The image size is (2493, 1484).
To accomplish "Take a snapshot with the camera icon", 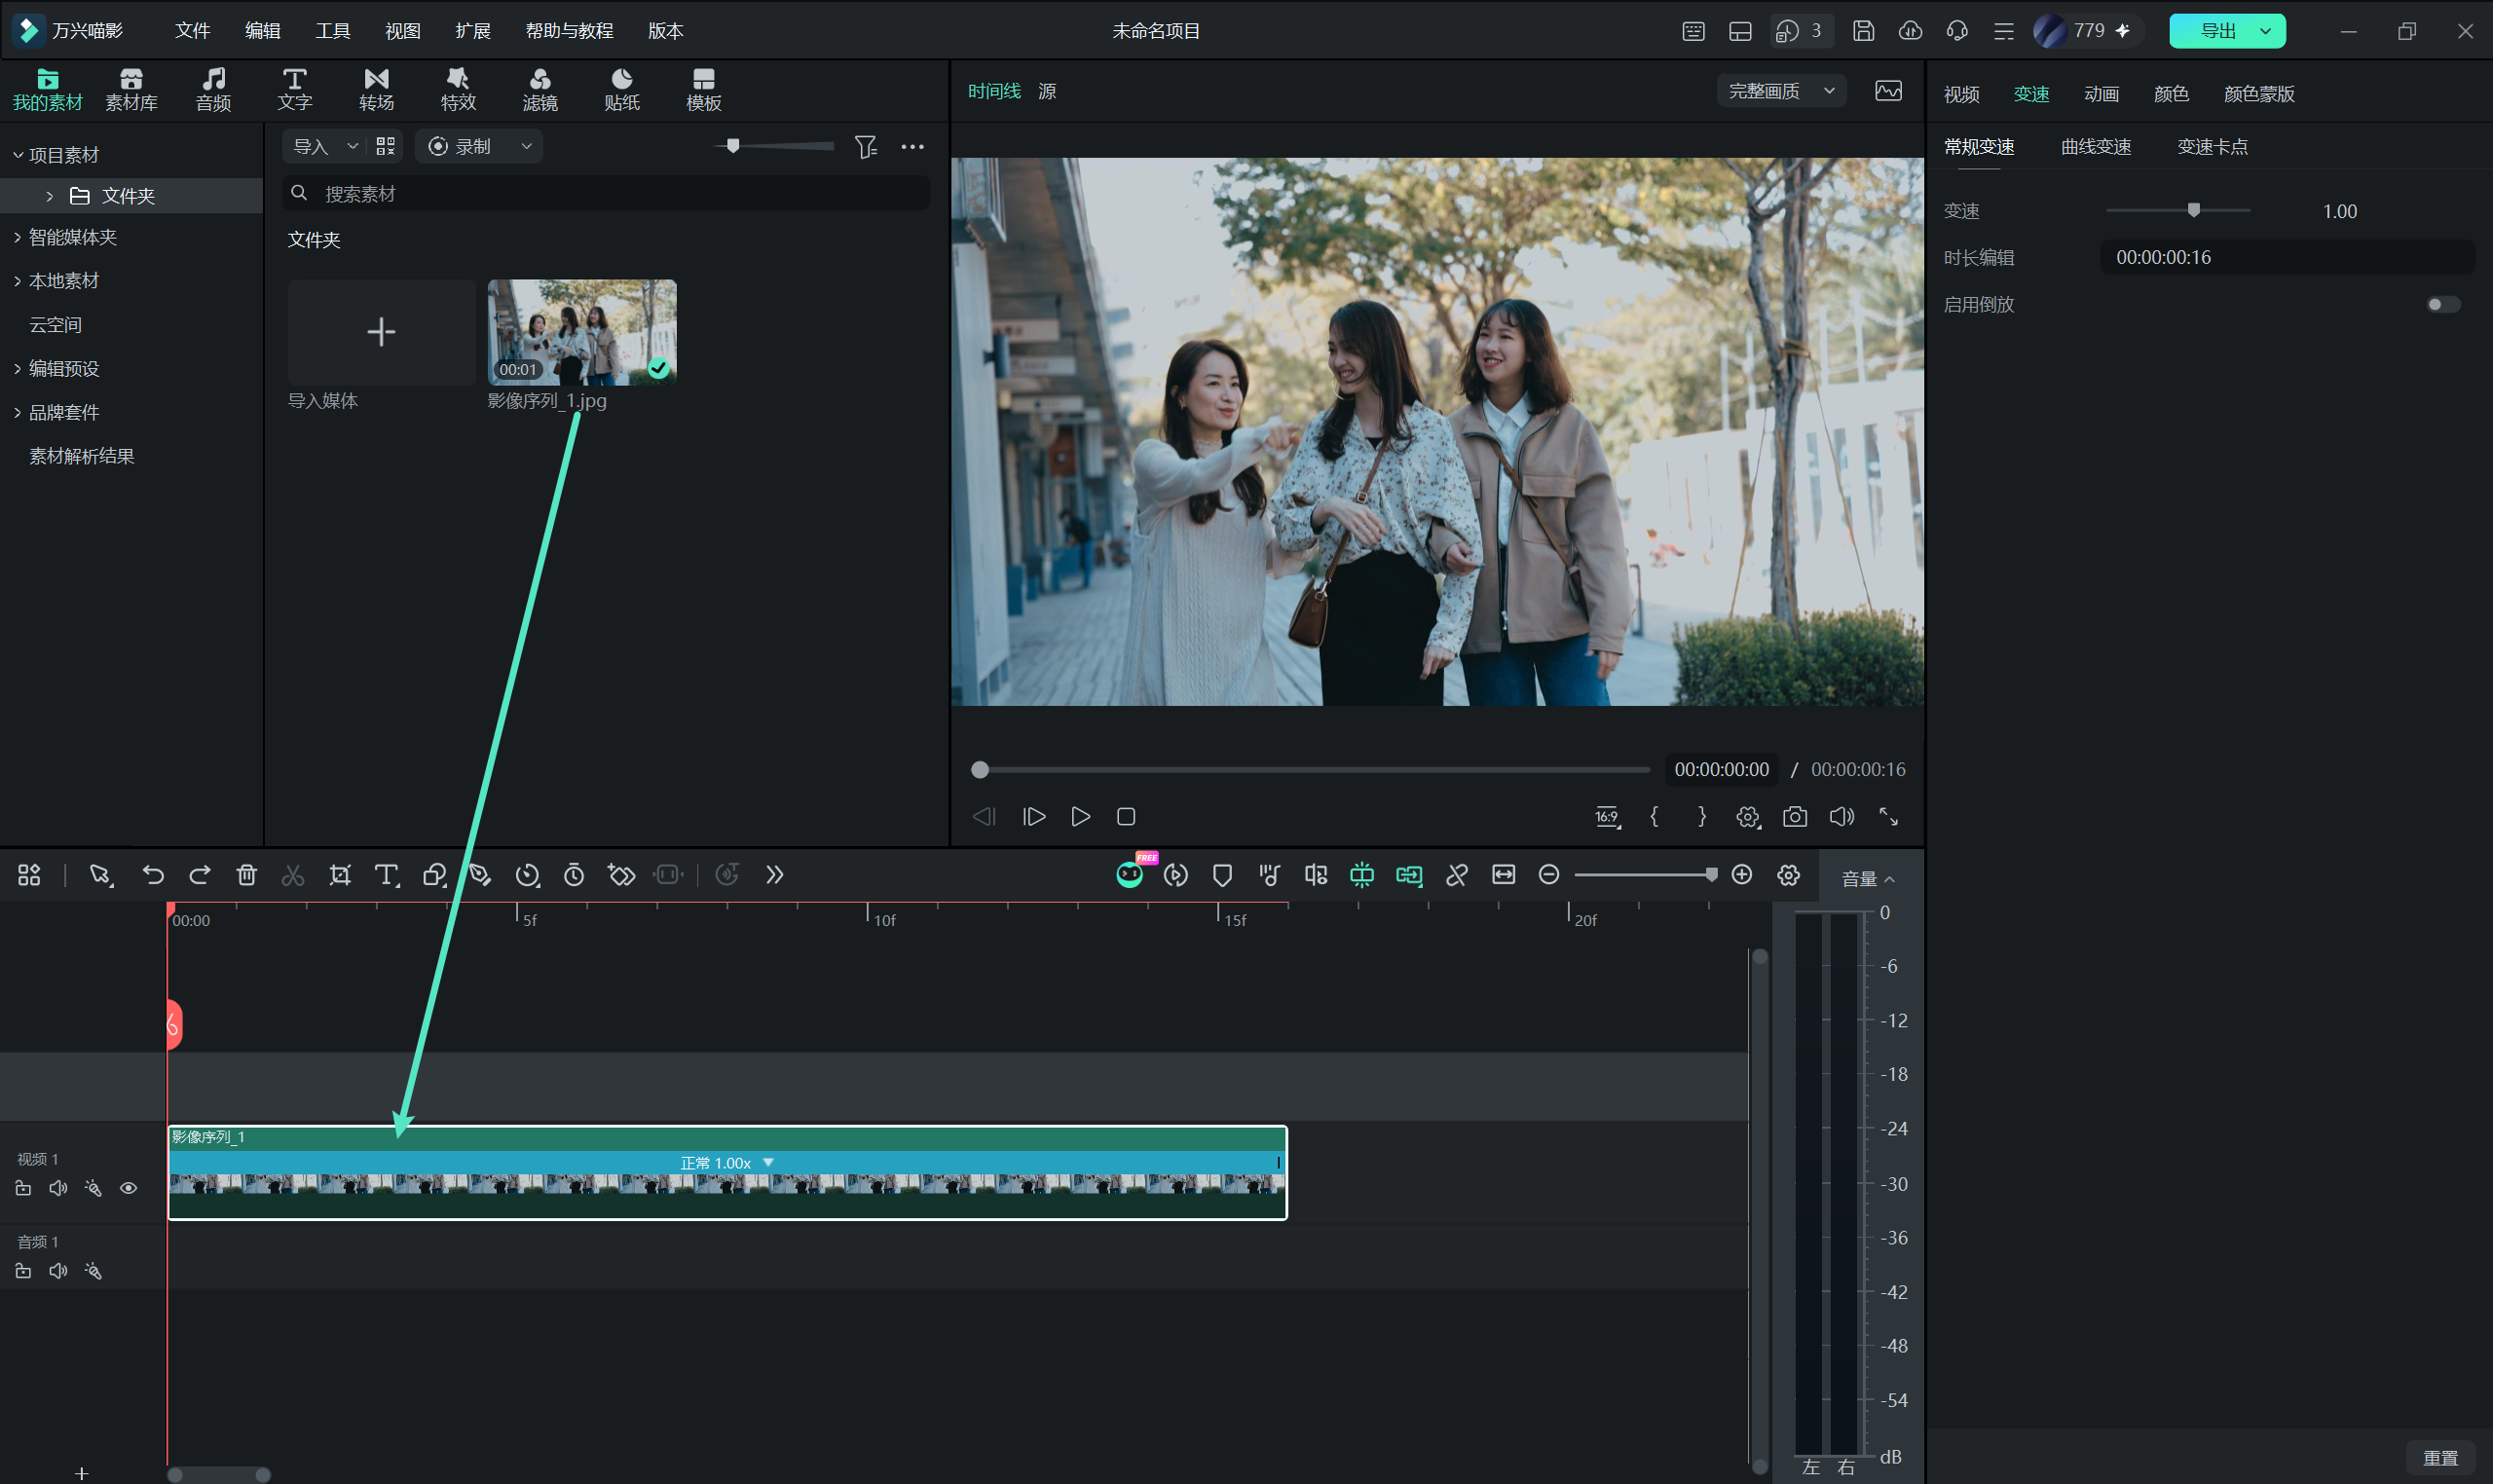I will 1795,816.
